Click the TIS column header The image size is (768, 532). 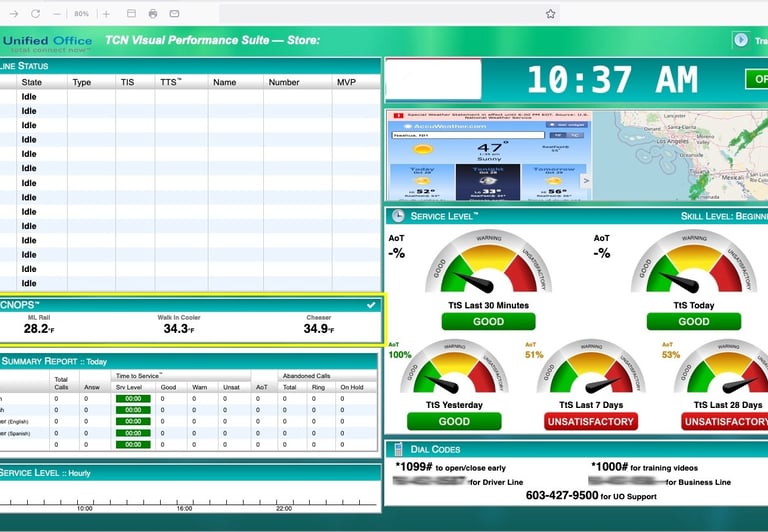point(127,82)
